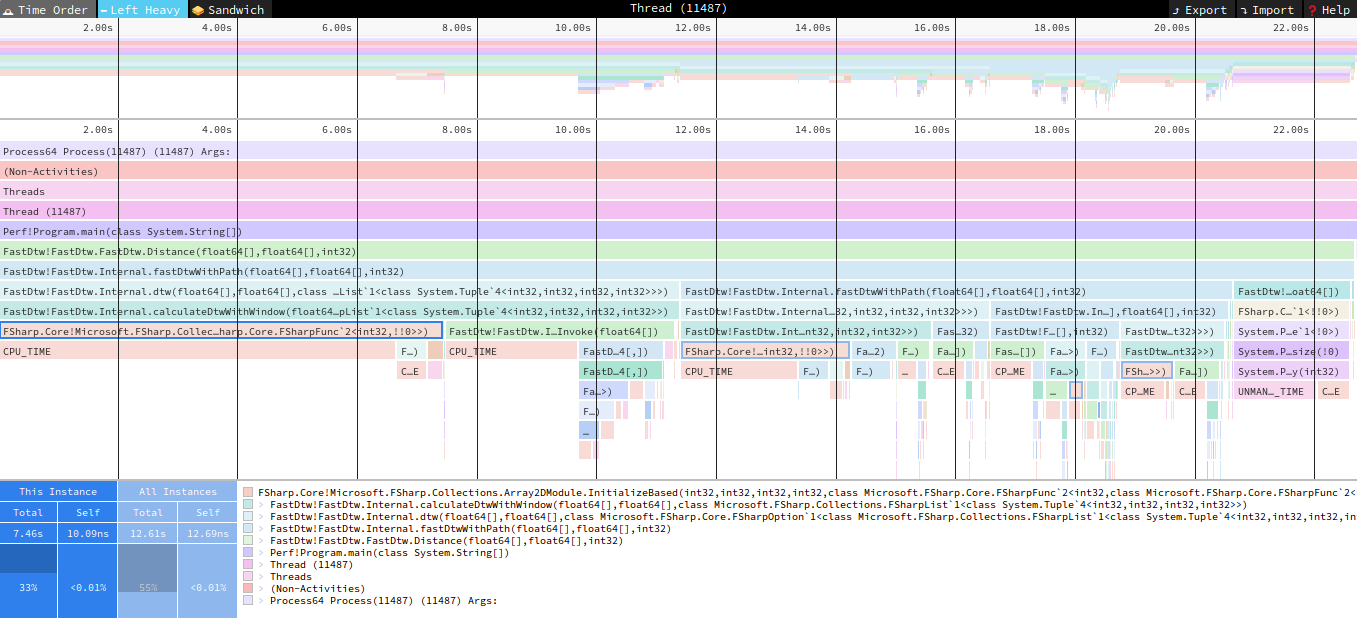
Task: Click the color swatch beside Perf!Program.main in stack list
Action: 248,552
